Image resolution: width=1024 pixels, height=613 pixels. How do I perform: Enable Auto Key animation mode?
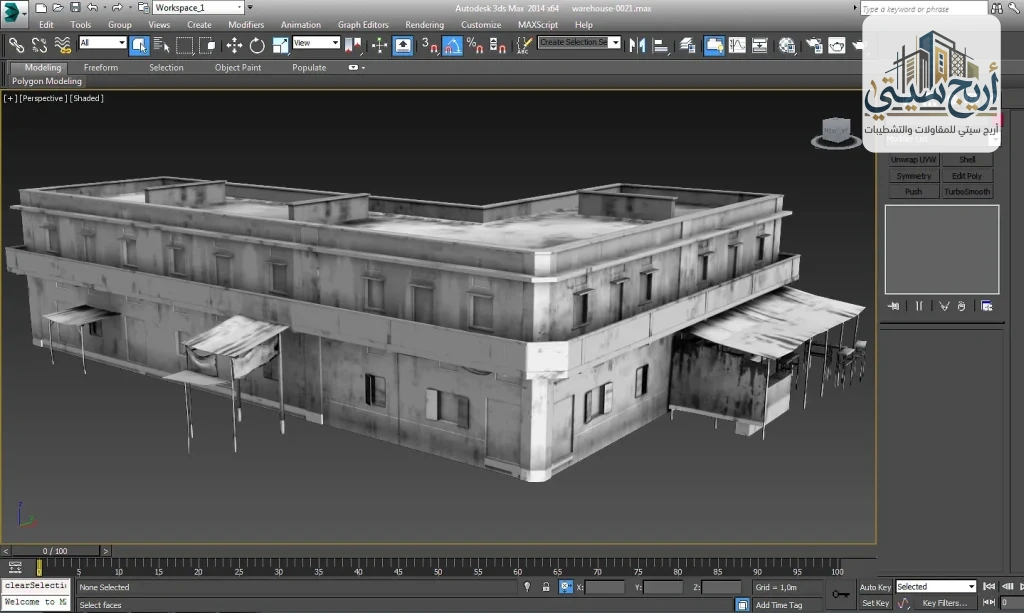[x=876, y=587]
